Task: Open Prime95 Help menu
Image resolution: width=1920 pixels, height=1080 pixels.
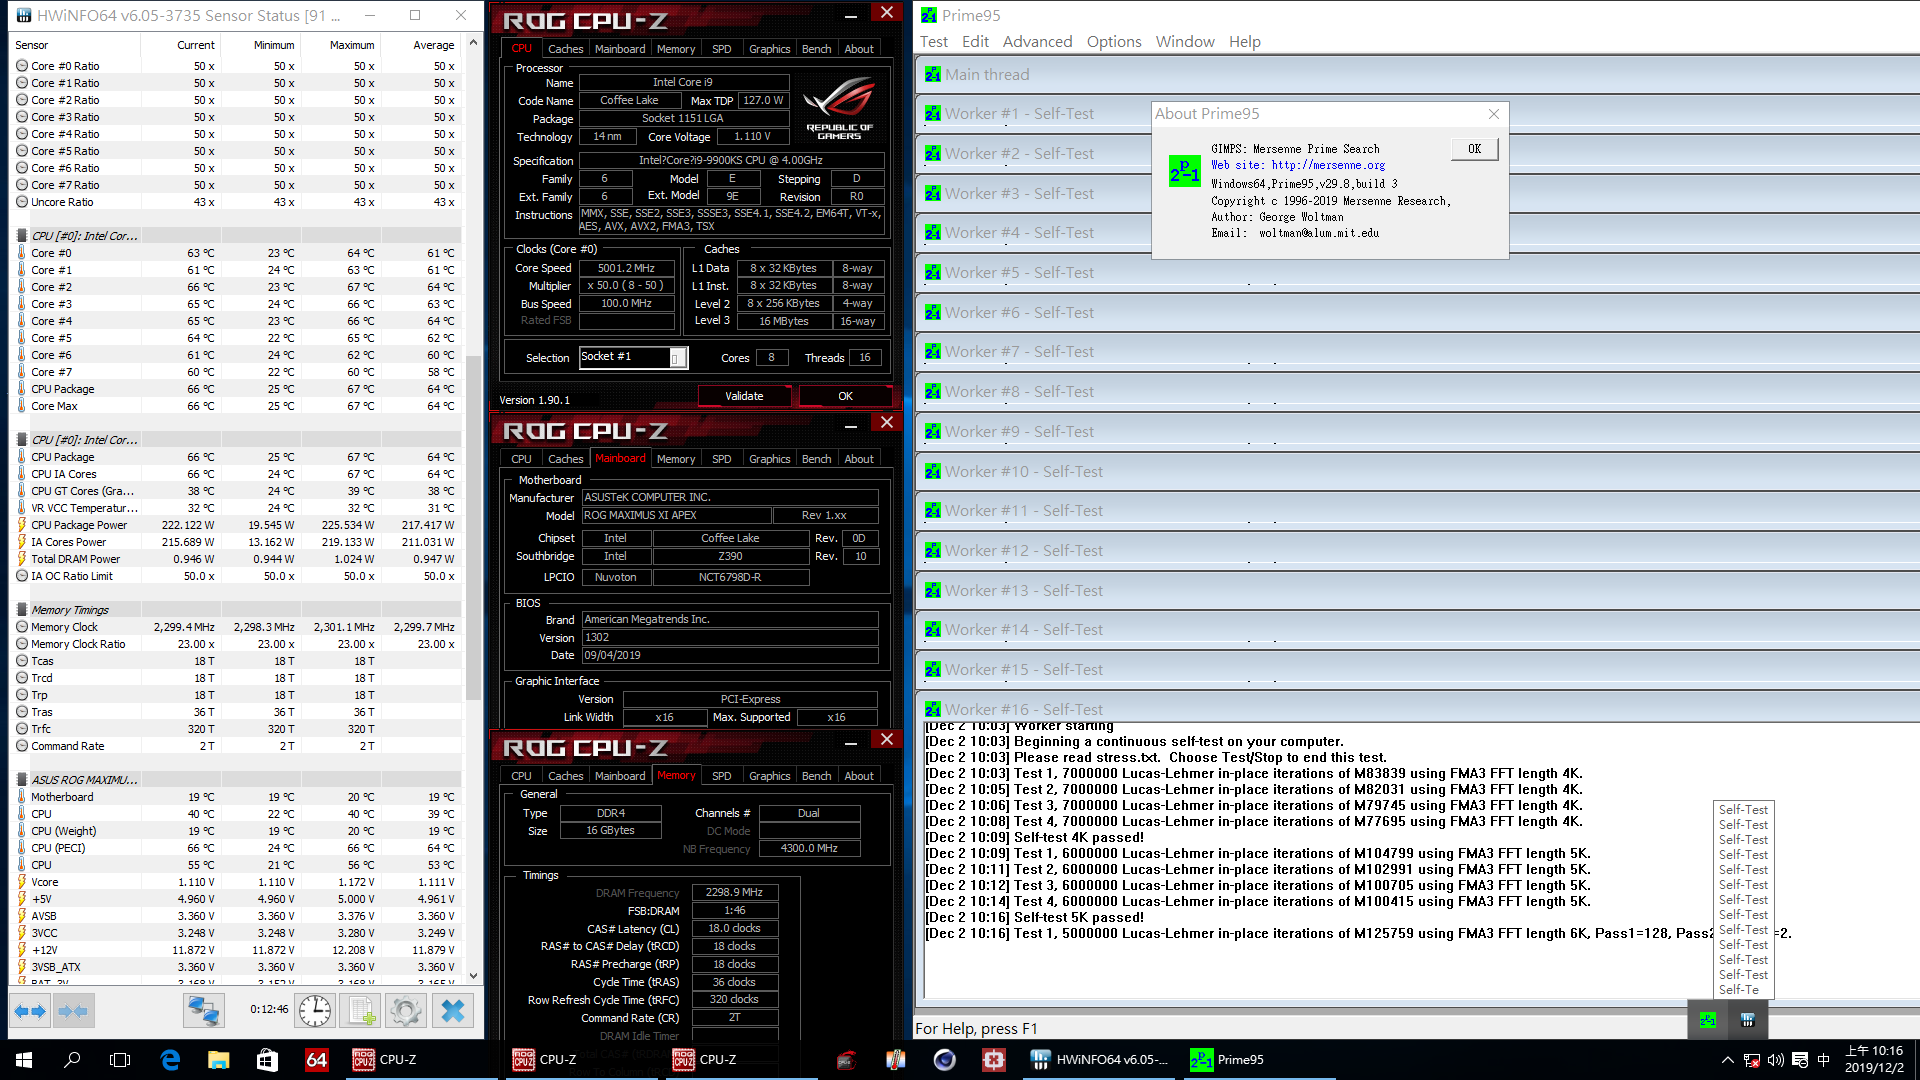Action: (1245, 42)
